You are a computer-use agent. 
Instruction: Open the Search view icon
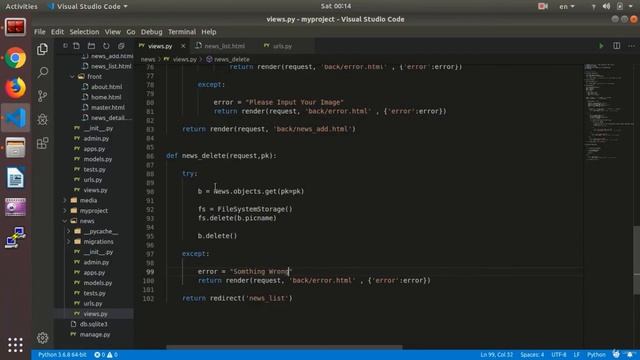coord(42,73)
